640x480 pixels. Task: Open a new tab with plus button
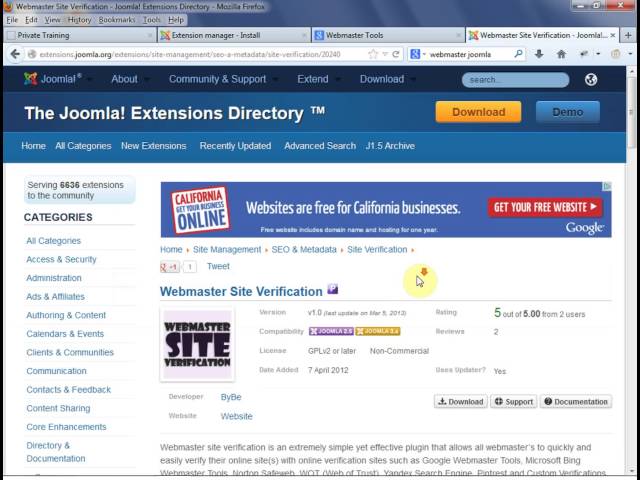pos(628,35)
